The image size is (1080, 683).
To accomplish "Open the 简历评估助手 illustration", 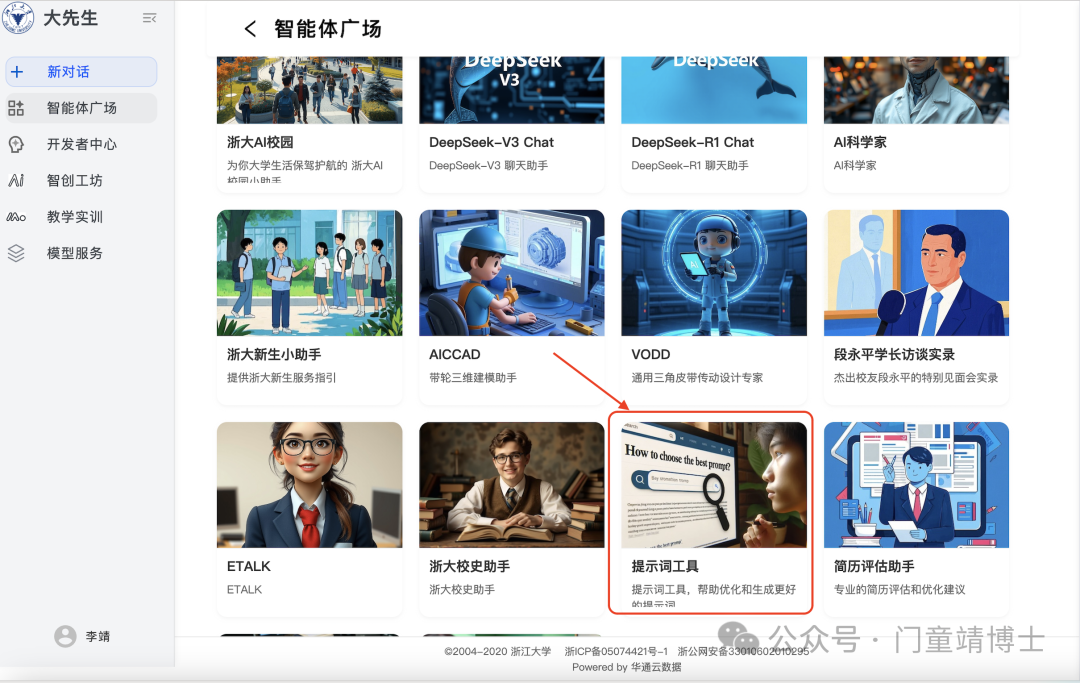I will [x=916, y=485].
